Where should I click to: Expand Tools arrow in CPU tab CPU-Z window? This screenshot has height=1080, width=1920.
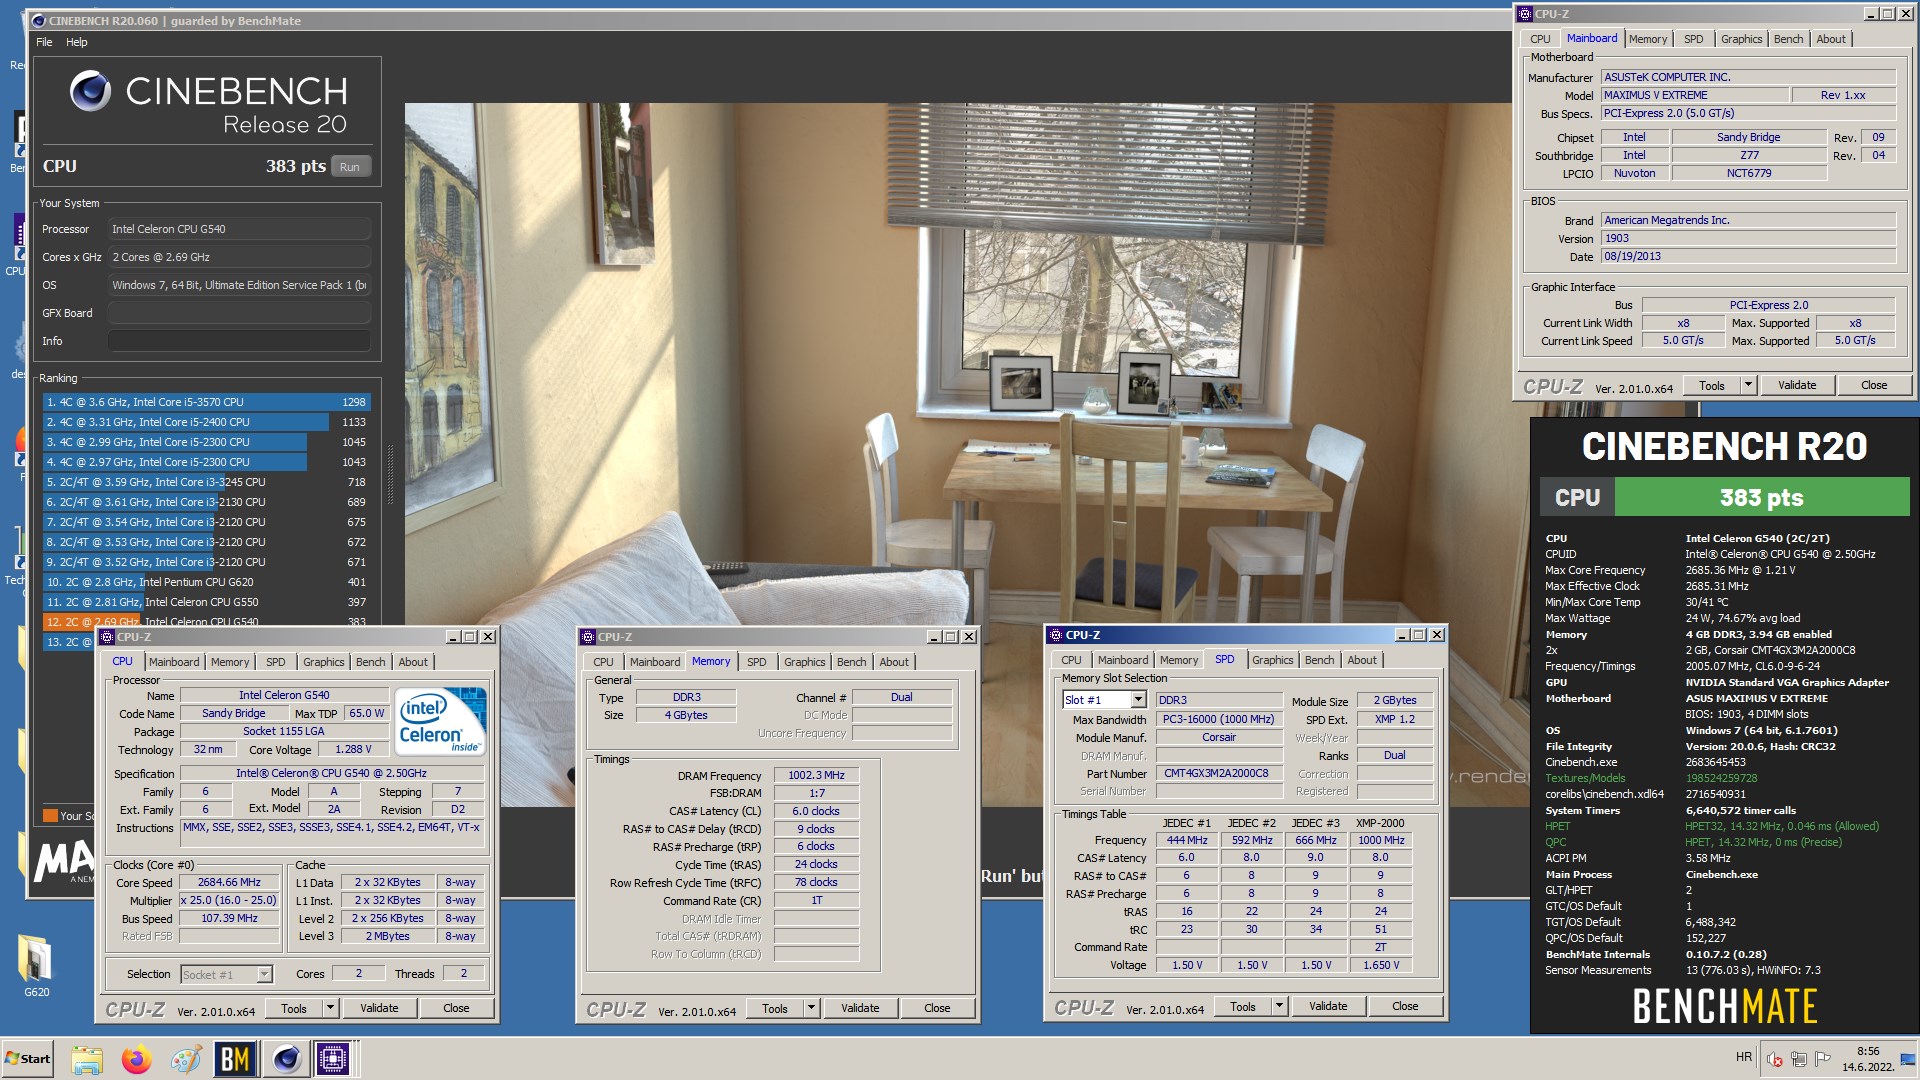(330, 1008)
